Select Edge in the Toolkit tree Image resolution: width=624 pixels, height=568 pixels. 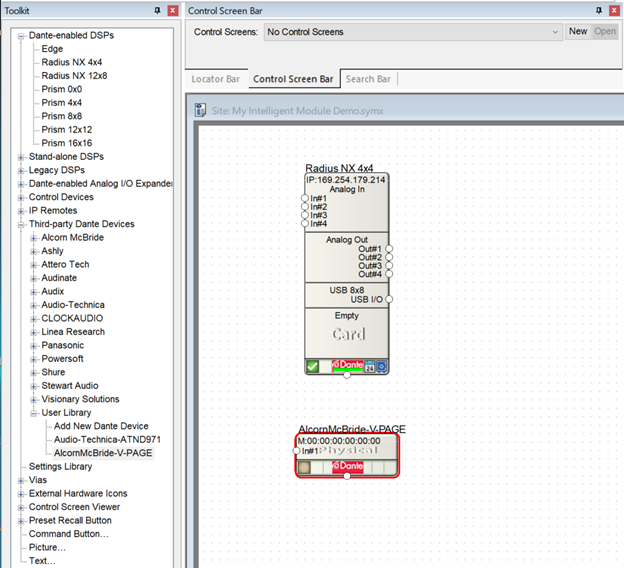[52, 49]
